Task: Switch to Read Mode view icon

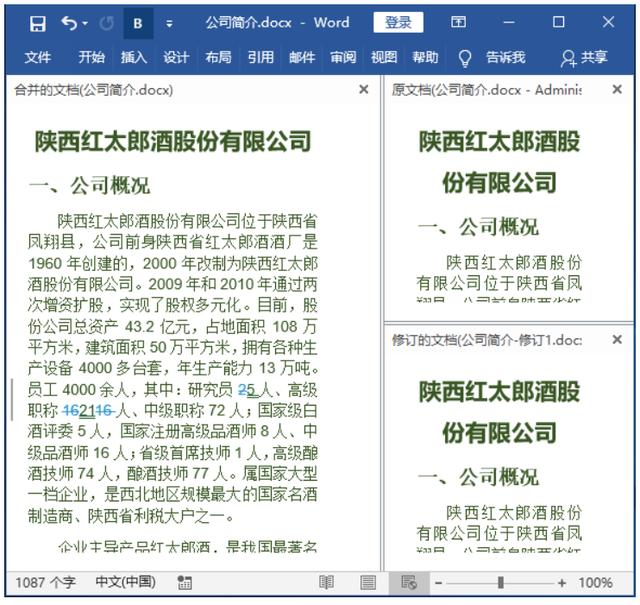Action: pyautogui.click(x=327, y=583)
